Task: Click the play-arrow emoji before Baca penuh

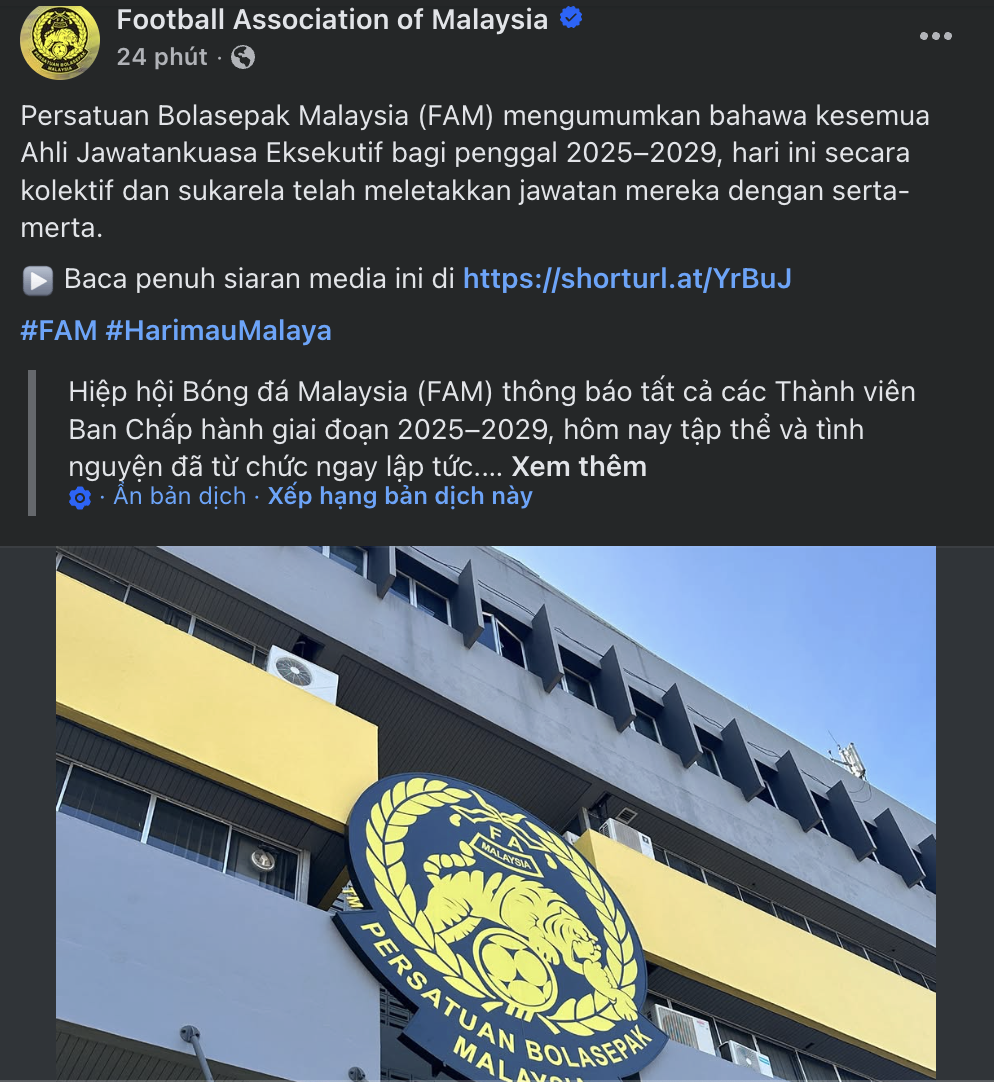Action: coord(38,281)
